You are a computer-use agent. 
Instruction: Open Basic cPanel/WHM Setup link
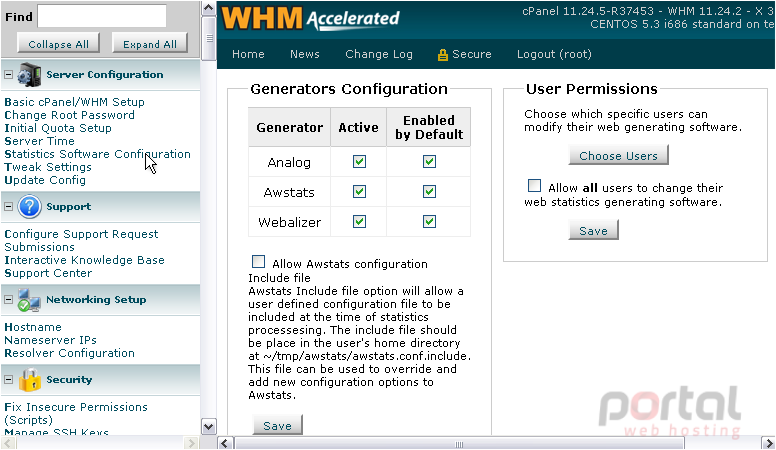tap(74, 102)
